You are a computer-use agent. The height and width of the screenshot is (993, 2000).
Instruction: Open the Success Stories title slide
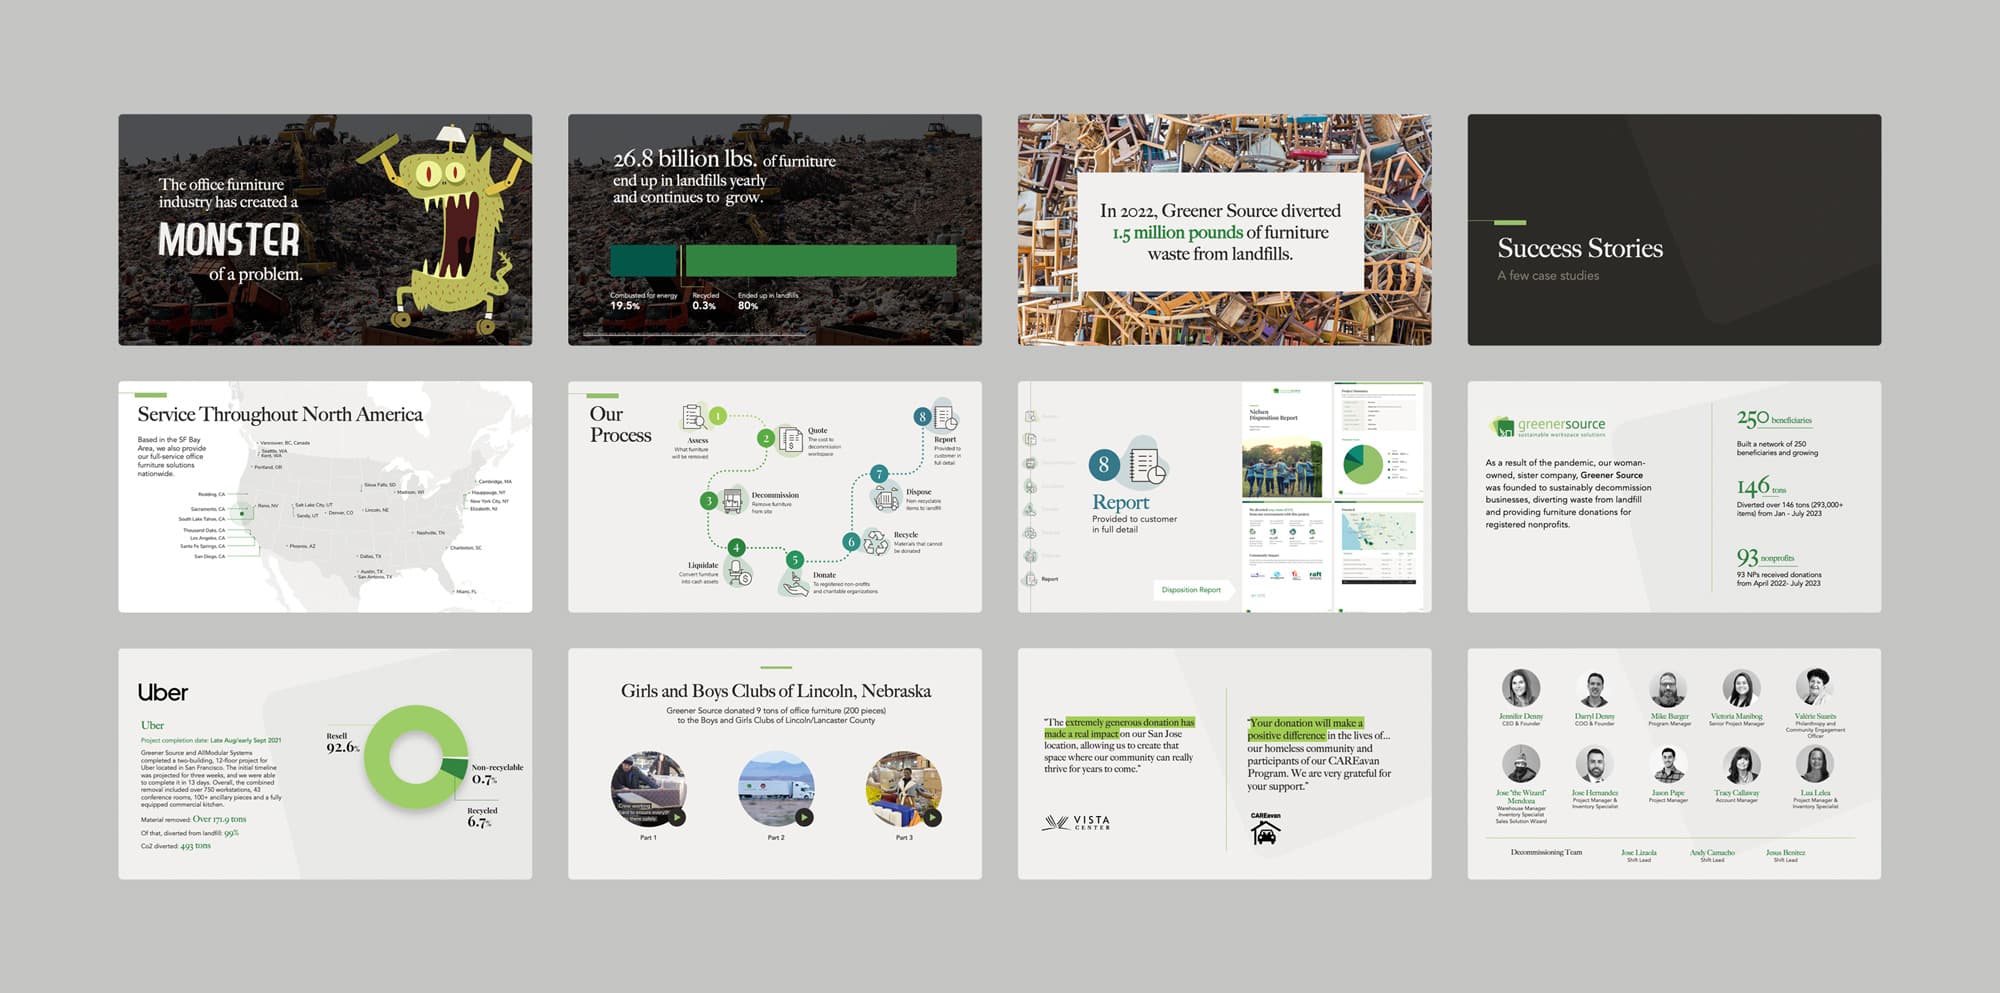coord(1673,230)
